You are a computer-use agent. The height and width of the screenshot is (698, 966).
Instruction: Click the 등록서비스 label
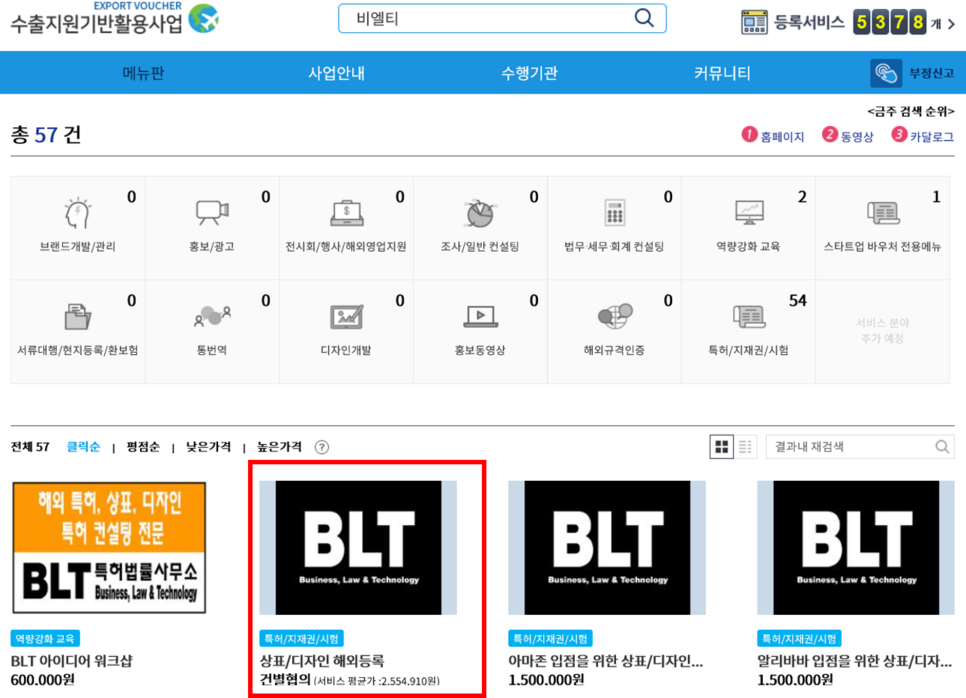pyautogui.click(x=809, y=23)
